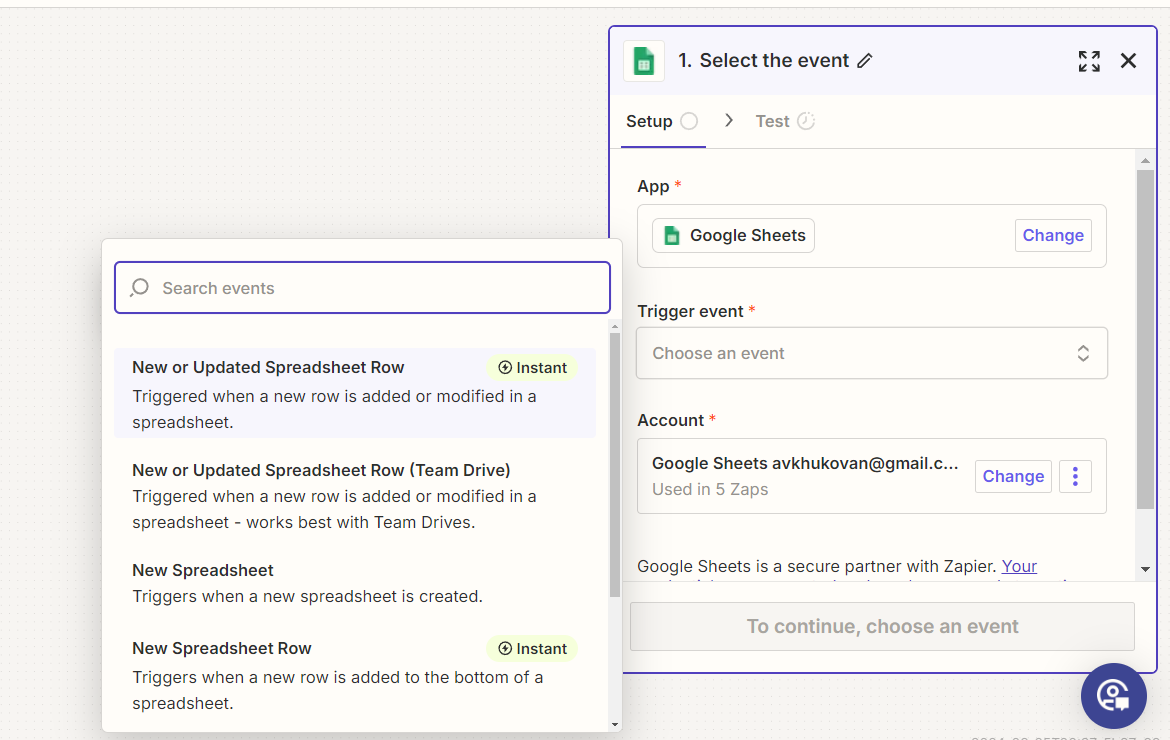Close the Select the event panel
The height and width of the screenshot is (740, 1170).
click(x=1128, y=61)
